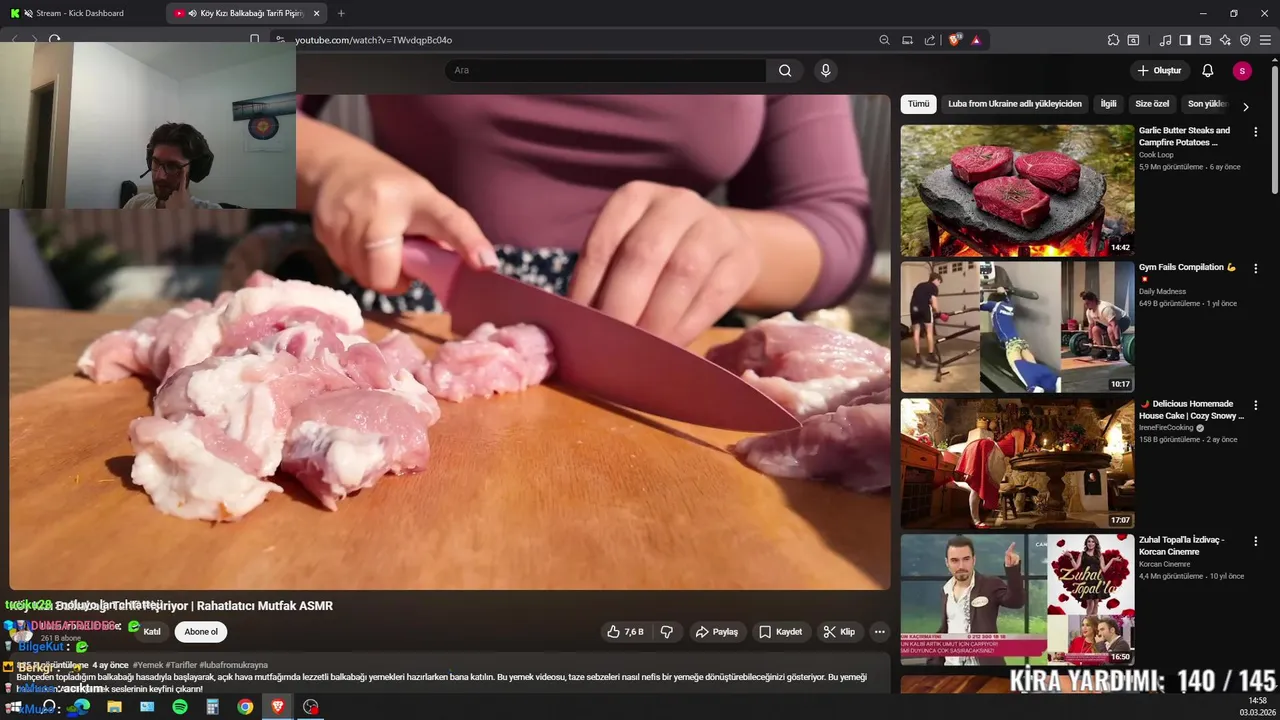Image resolution: width=1280 pixels, height=720 pixels.
Task: Select the Son yüklenen filter chip
Action: [1207, 104]
